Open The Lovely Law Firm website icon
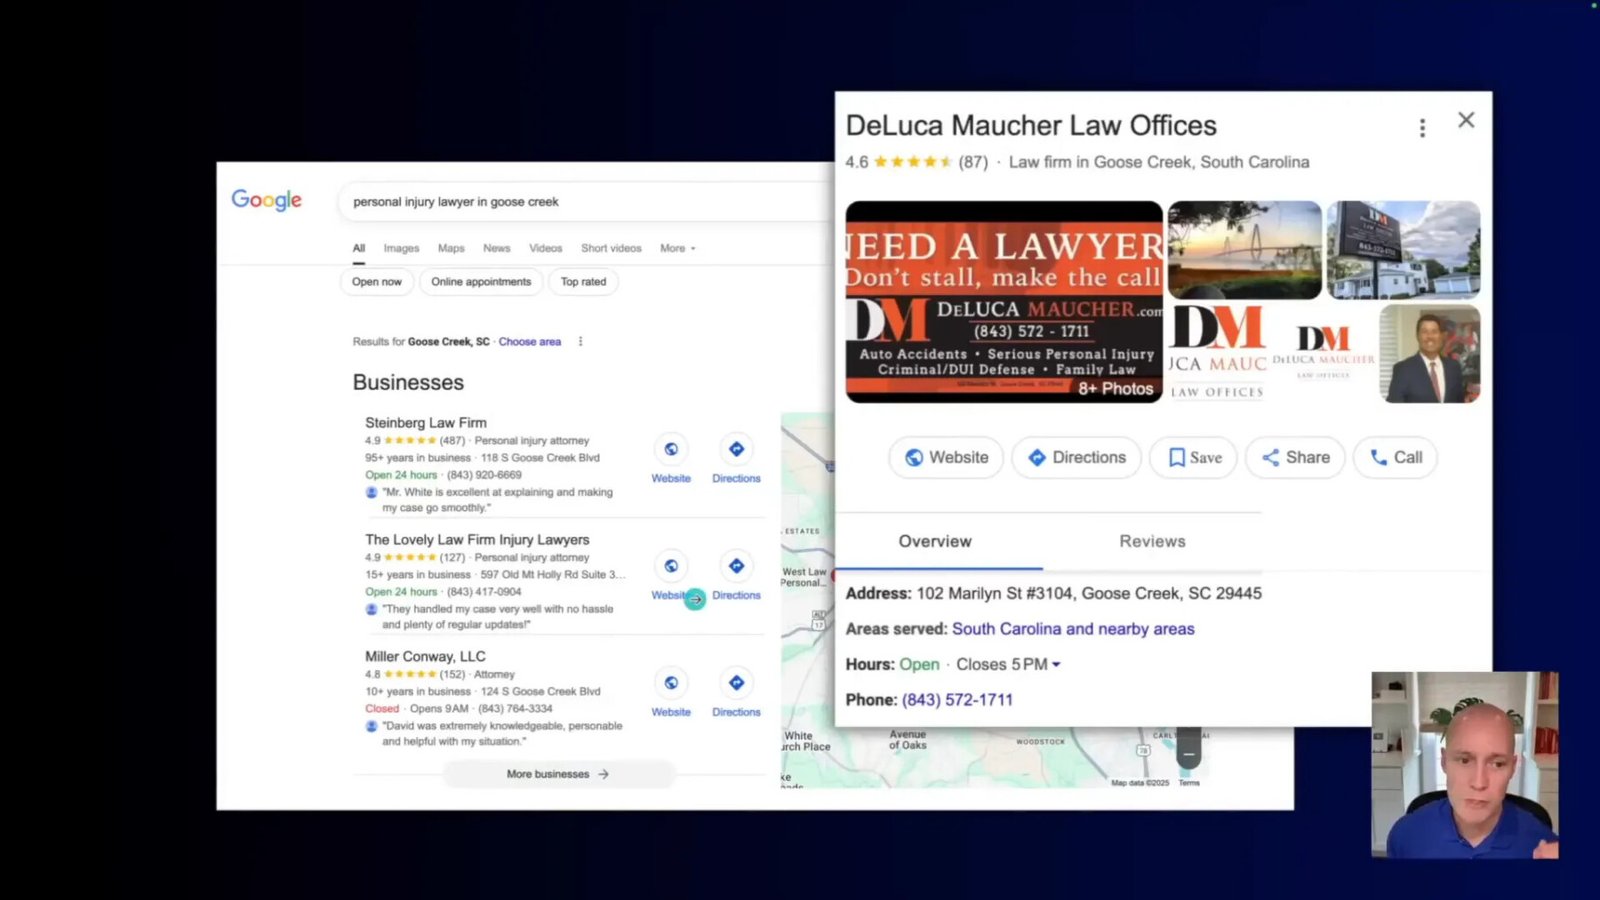The height and width of the screenshot is (900, 1600). coord(671,566)
